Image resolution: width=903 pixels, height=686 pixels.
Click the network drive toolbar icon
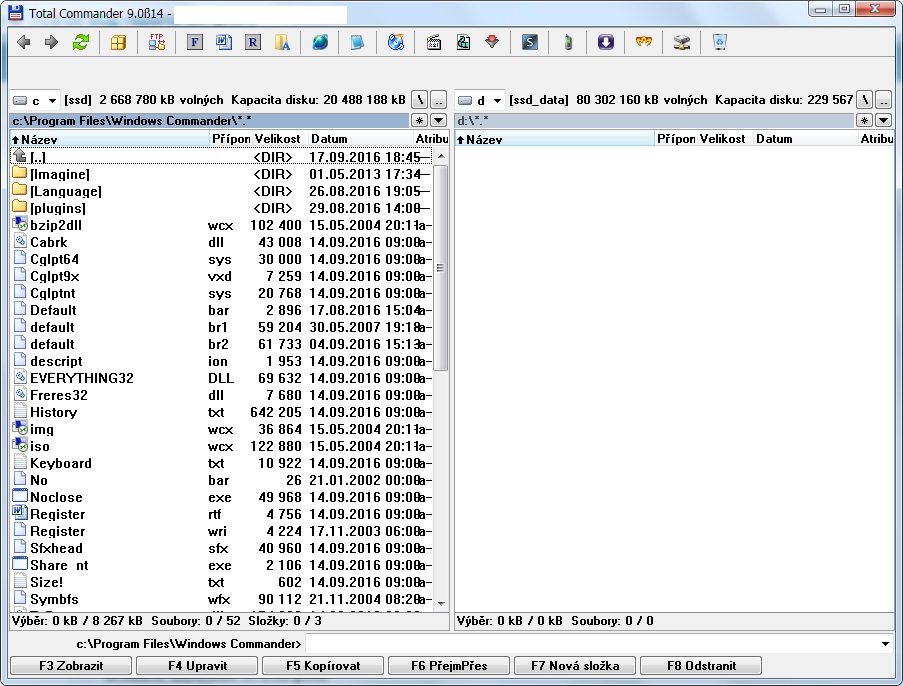(x=682, y=42)
